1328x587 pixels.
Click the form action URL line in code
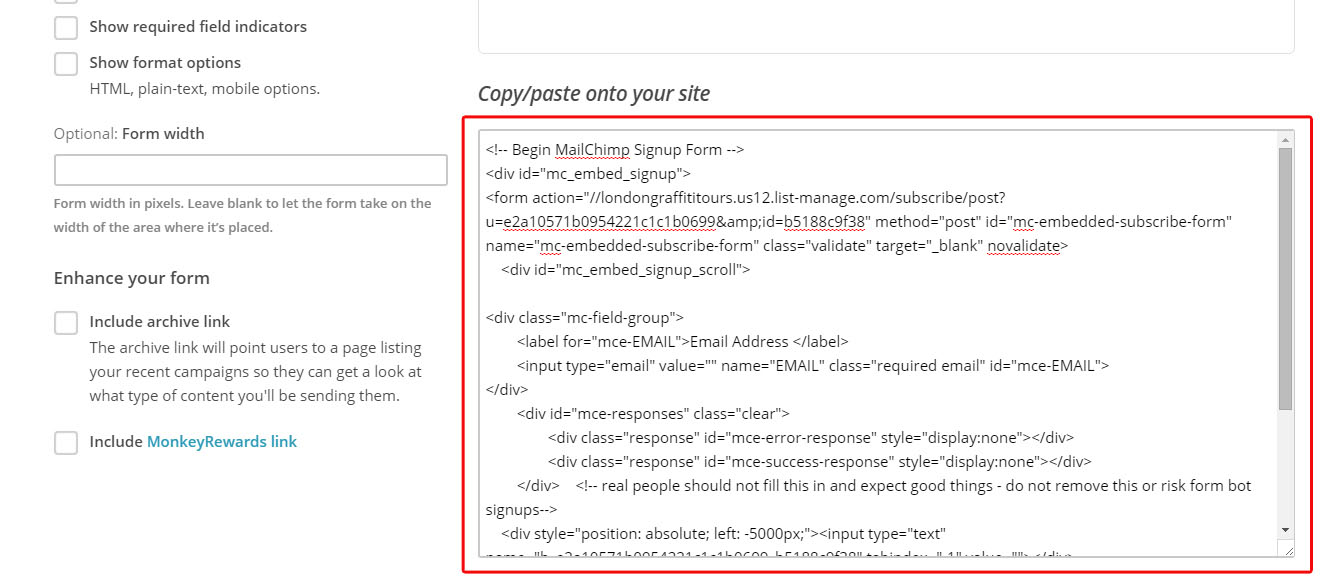pos(746,198)
